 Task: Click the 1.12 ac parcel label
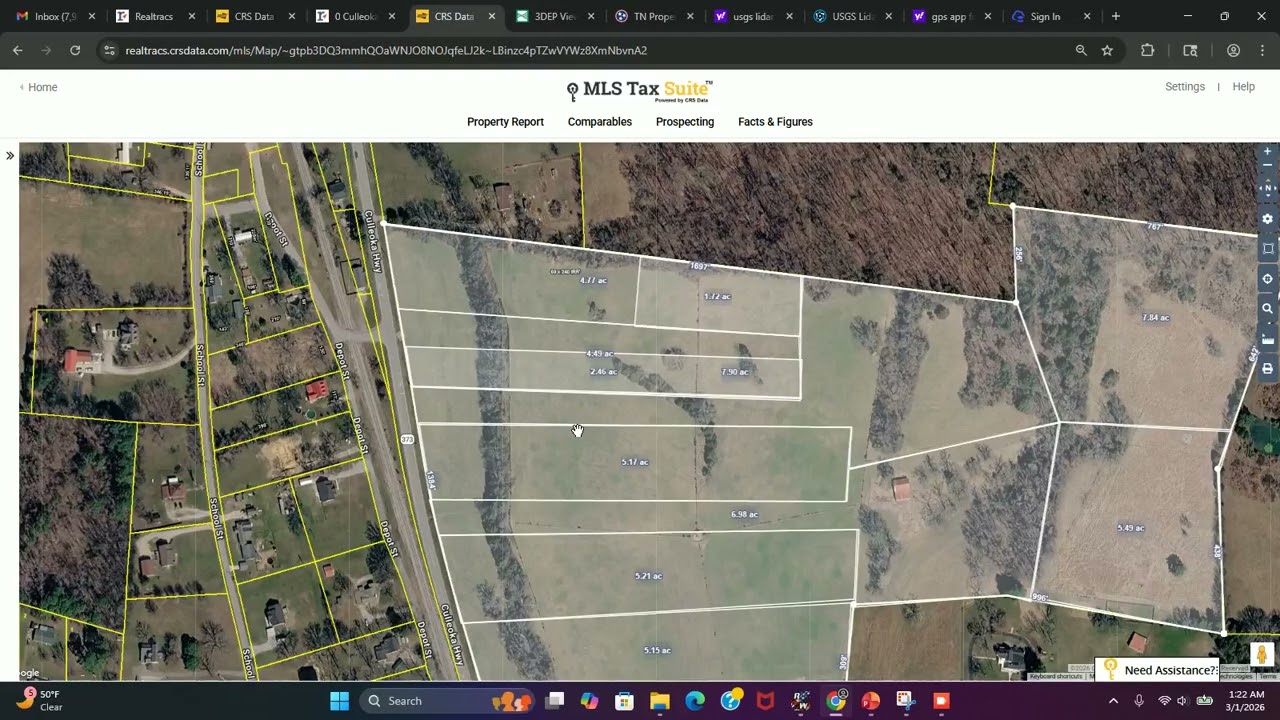tap(717, 296)
